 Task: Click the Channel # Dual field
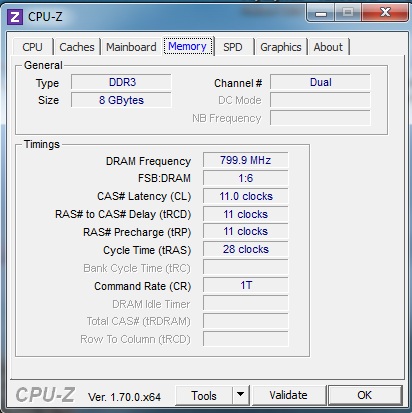320,82
